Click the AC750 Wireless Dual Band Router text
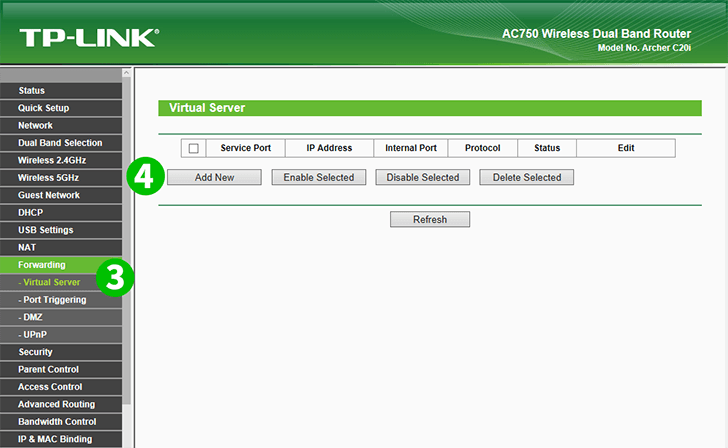 tap(597, 34)
